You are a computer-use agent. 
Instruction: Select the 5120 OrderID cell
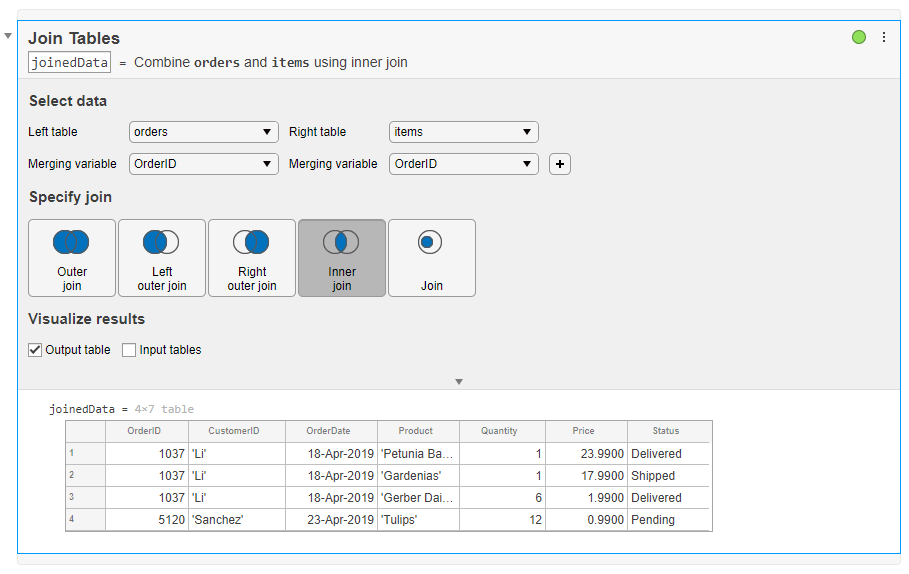[147, 520]
